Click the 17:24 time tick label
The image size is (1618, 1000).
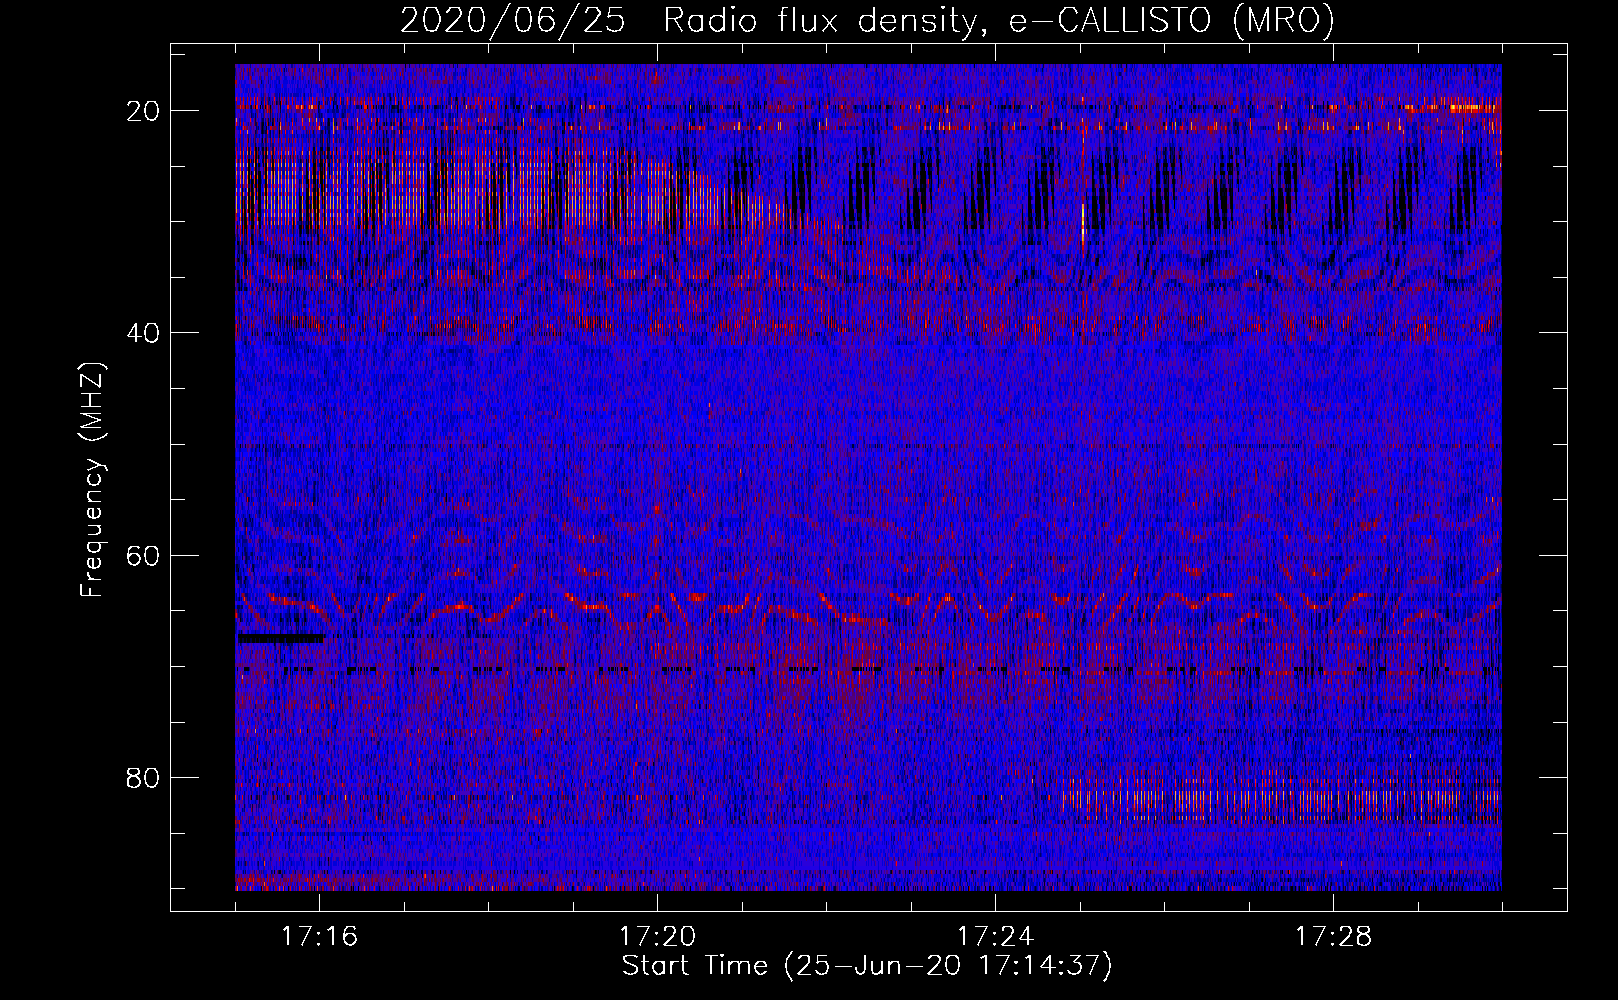pos(995,936)
